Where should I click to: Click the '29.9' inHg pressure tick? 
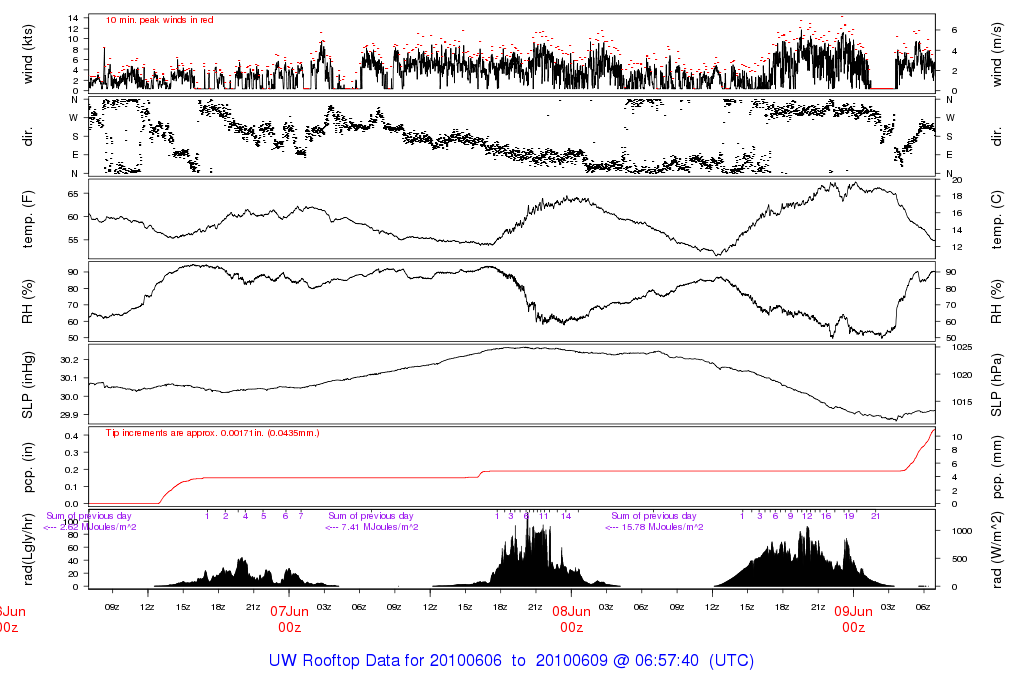click(x=69, y=415)
